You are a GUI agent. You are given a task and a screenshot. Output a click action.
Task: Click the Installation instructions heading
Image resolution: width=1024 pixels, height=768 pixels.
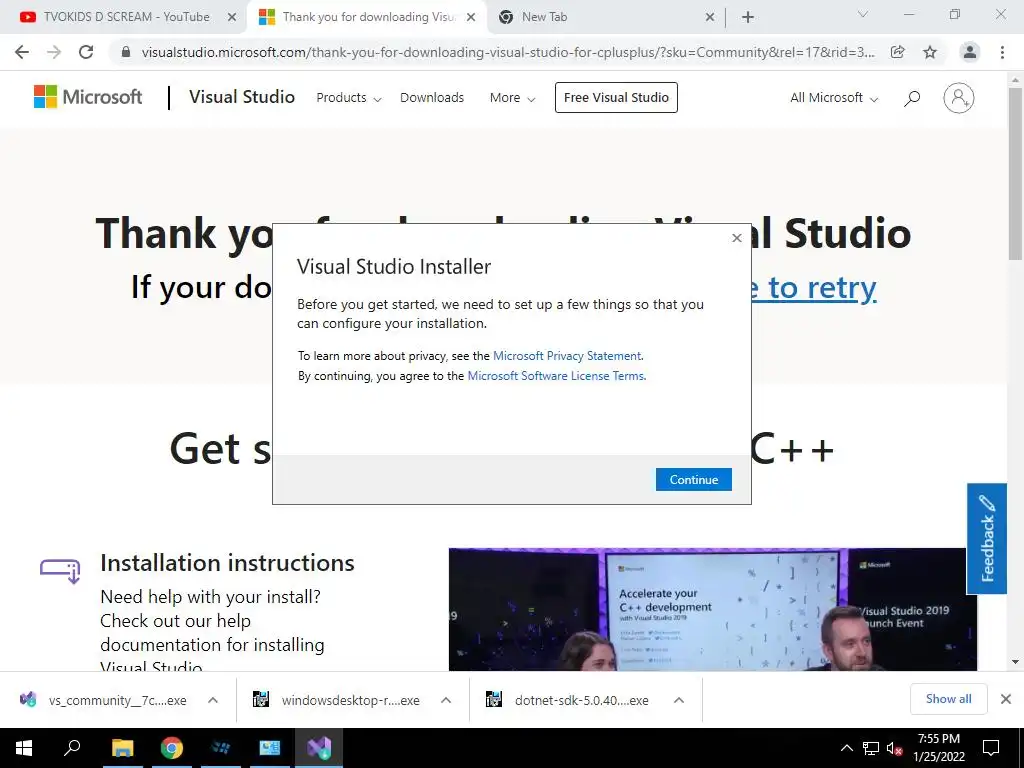coord(227,563)
